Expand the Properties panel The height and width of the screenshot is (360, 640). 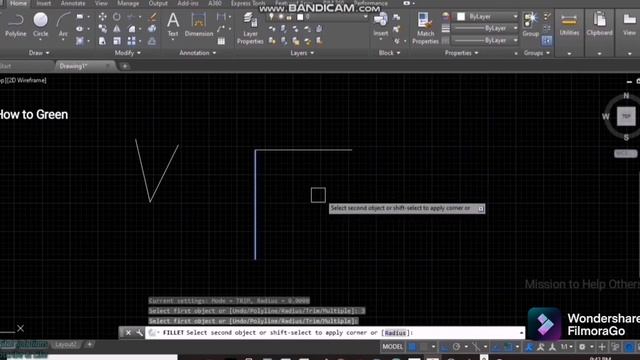(x=461, y=53)
